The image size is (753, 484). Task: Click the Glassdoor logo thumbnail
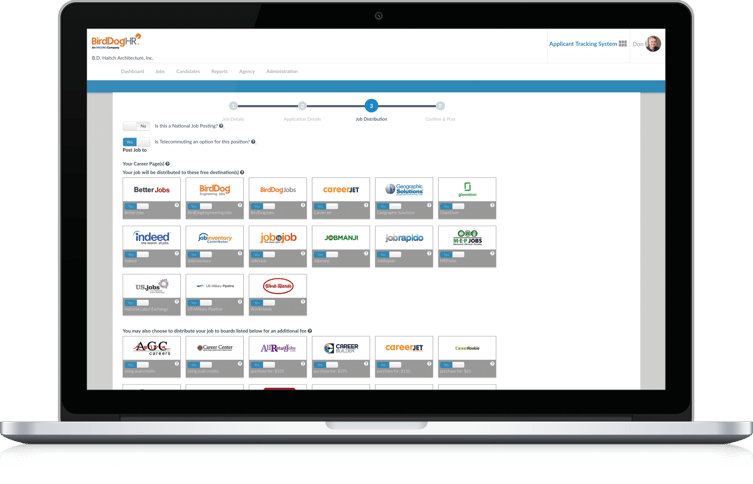pos(467,189)
